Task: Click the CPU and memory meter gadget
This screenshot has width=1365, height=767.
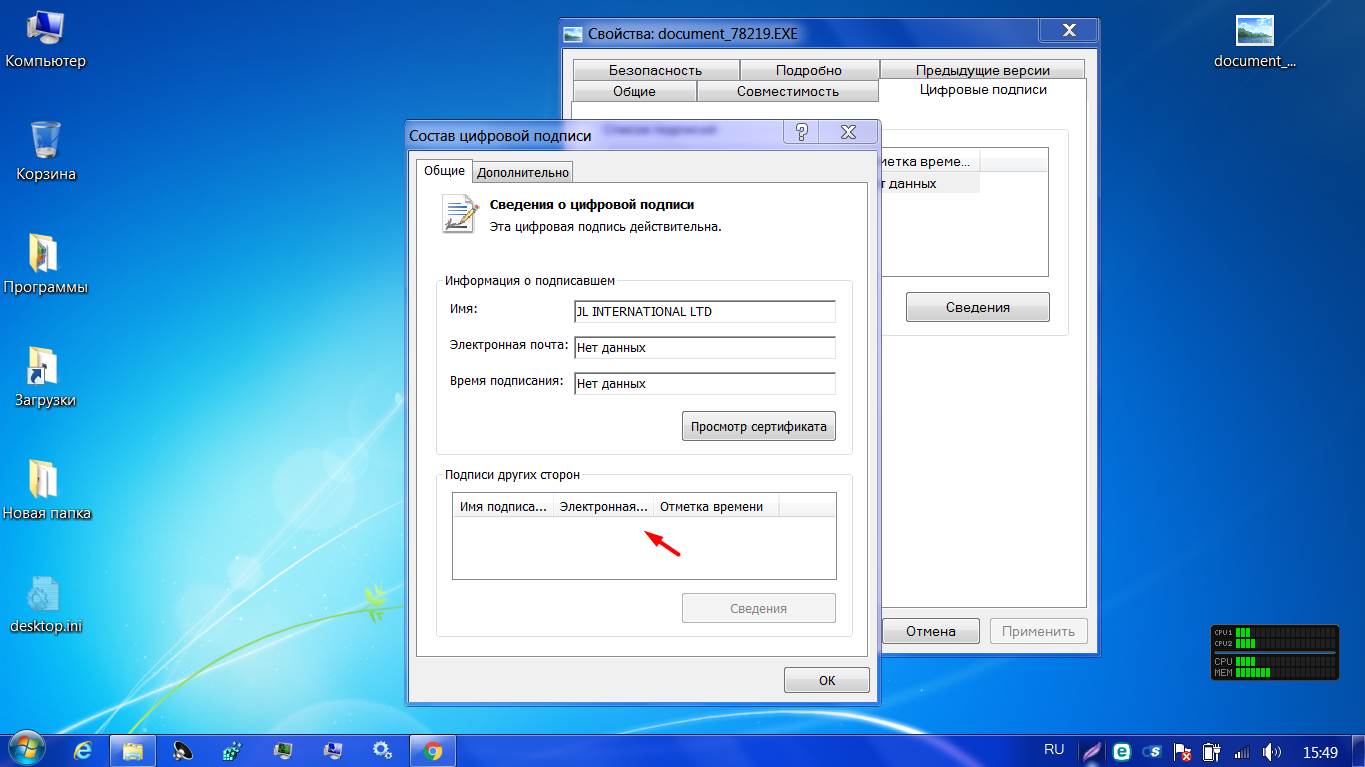Action: 1275,652
